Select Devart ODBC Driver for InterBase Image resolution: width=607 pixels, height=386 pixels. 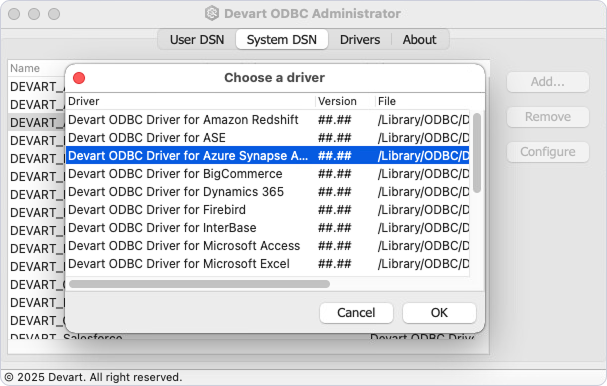267,228
